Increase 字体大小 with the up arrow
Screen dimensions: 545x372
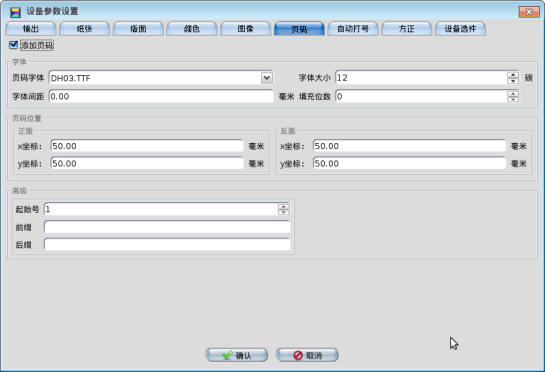tap(513, 75)
